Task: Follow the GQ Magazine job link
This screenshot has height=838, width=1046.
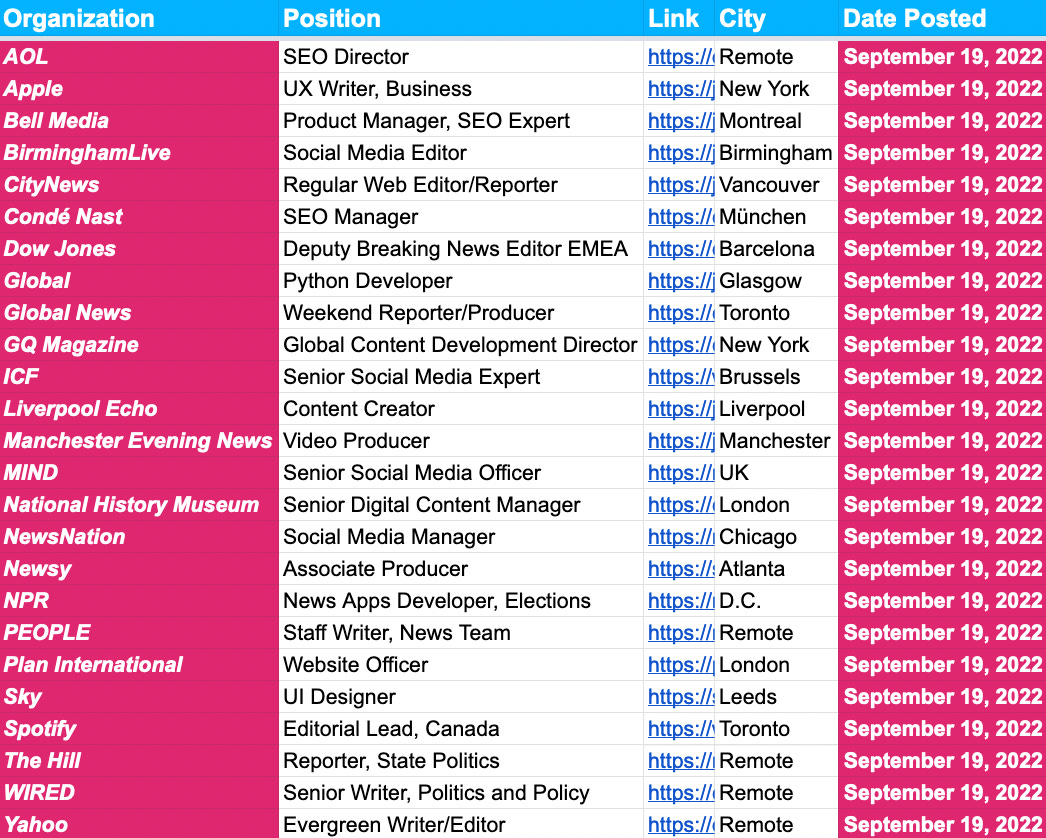Action: click(680, 345)
